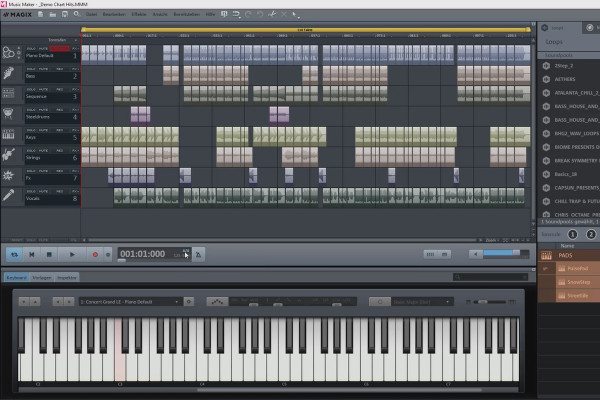Click the scissors cut tool icon

click(x=272, y=14)
